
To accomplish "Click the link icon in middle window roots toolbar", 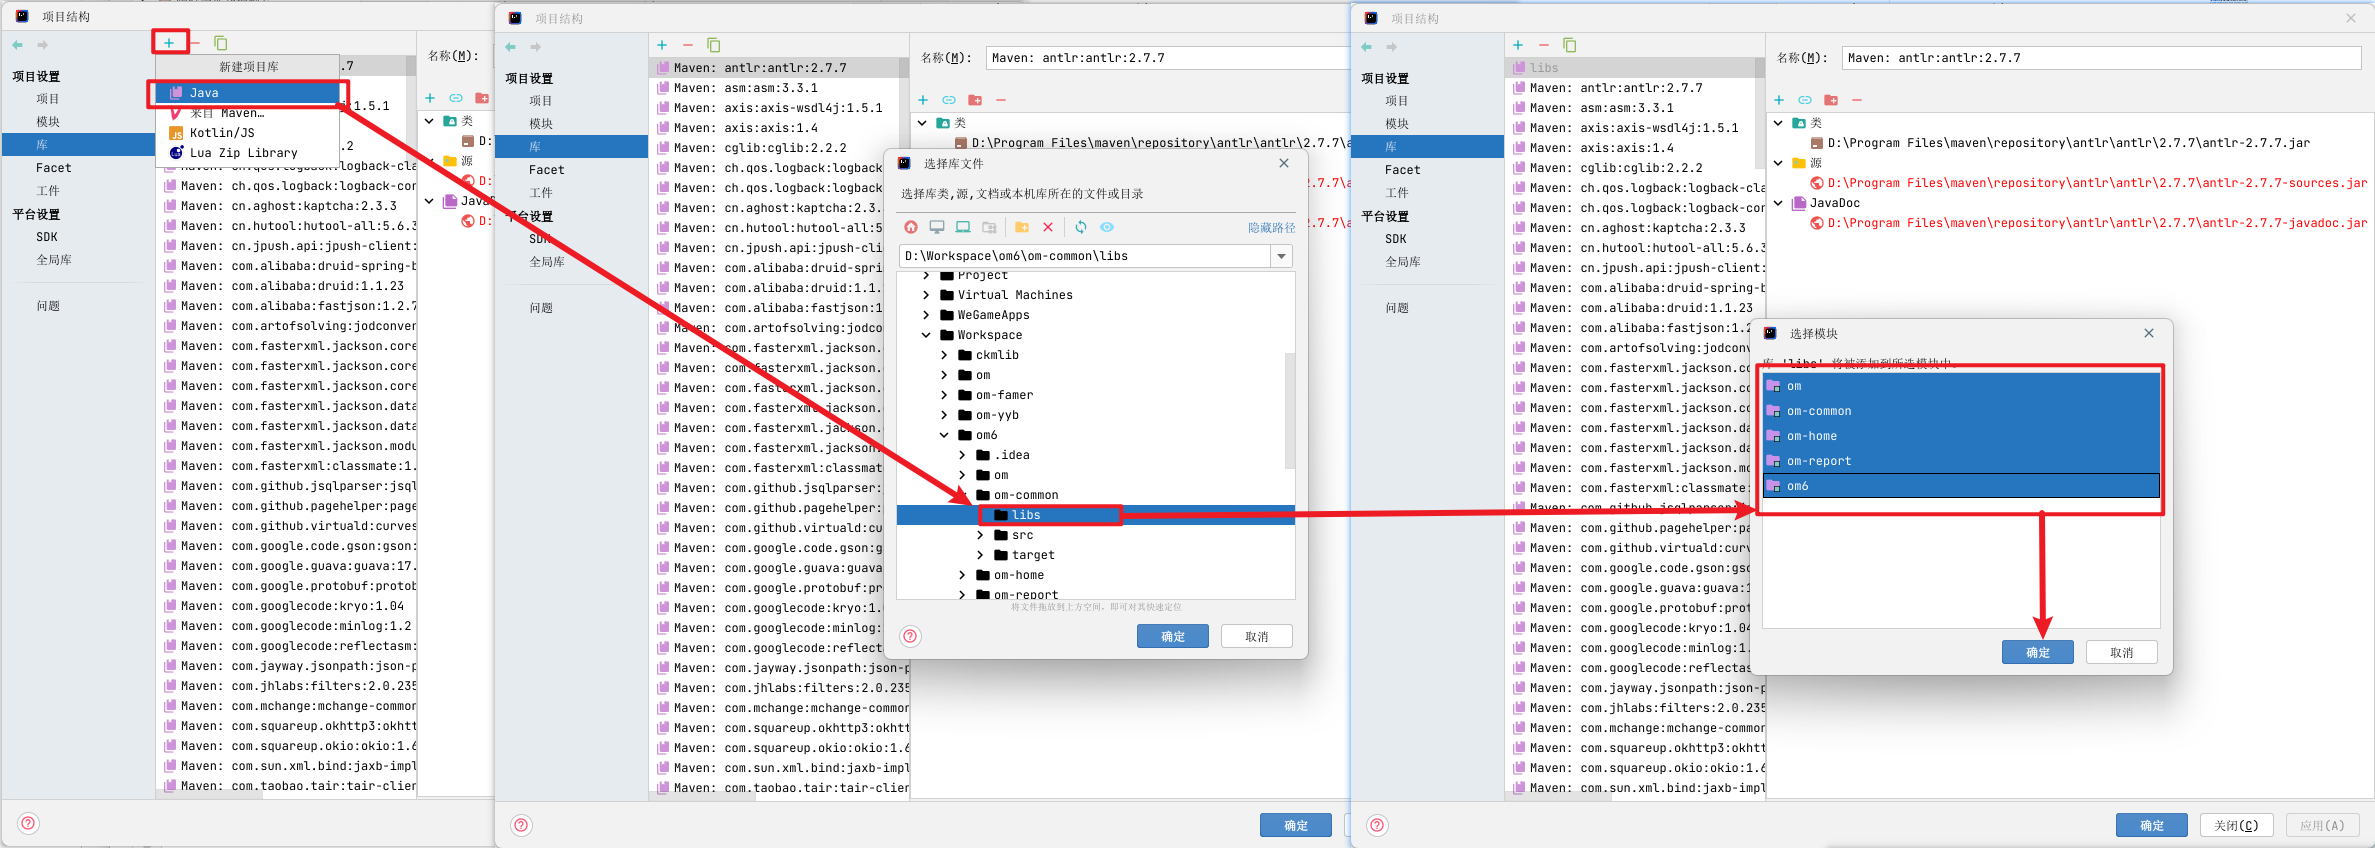I will pos(949,100).
